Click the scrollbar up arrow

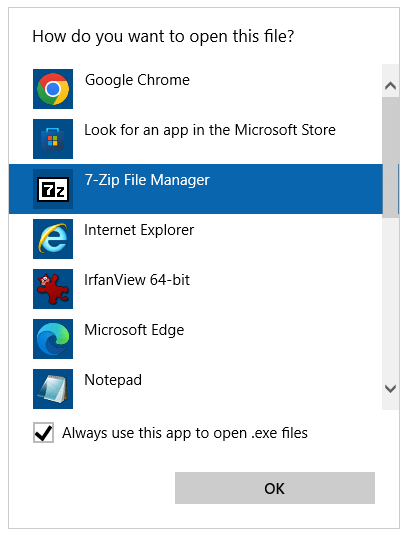pos(390,85)
